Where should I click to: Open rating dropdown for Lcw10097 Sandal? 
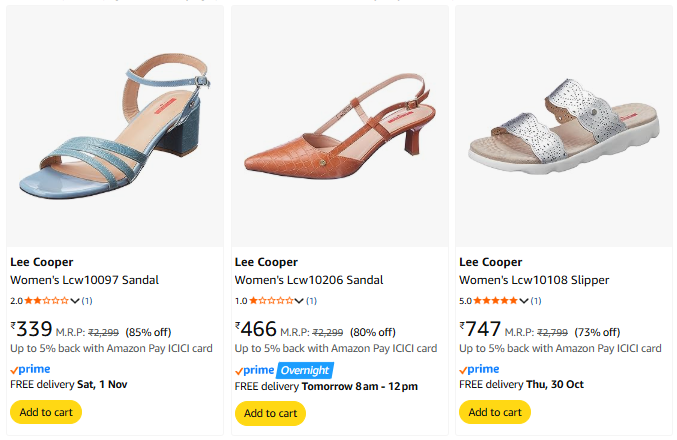pyautogui.click(x=75, y=301)
